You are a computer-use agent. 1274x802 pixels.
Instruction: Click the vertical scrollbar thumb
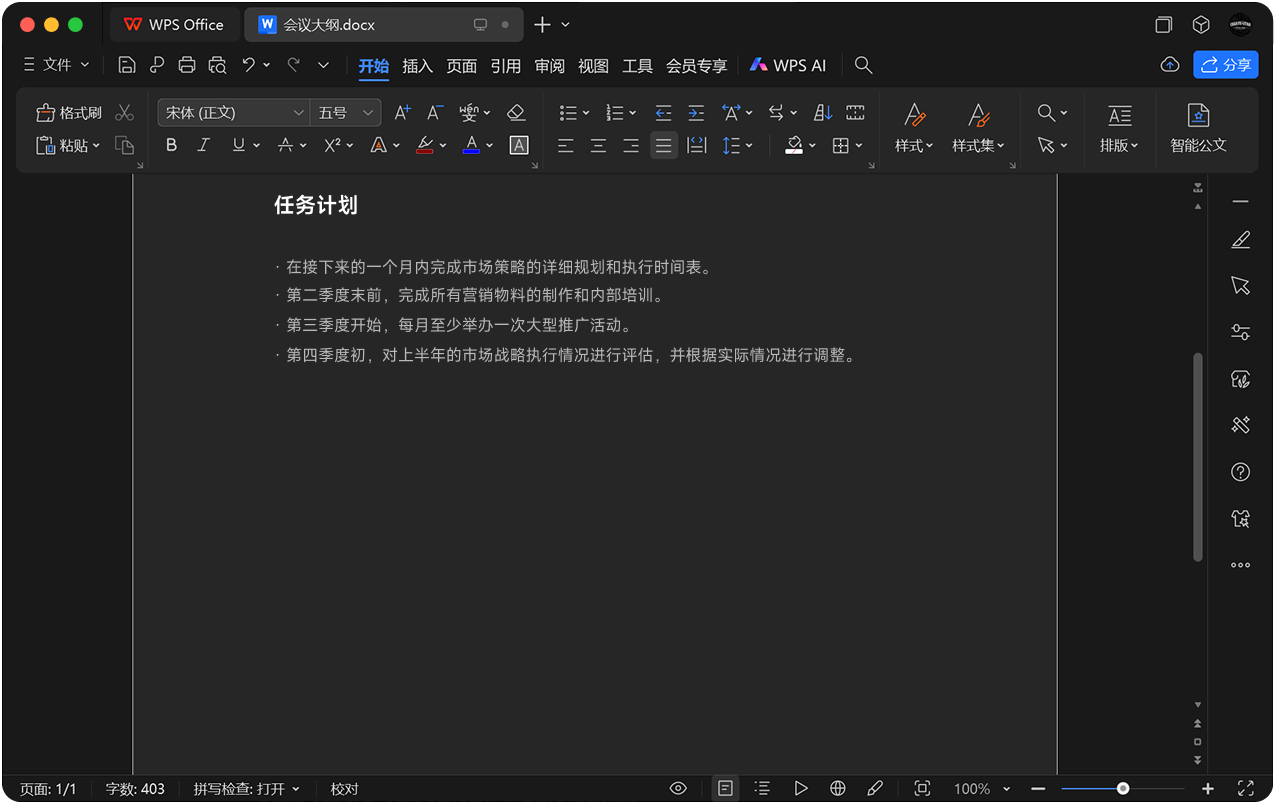(x=1197, y=455)
